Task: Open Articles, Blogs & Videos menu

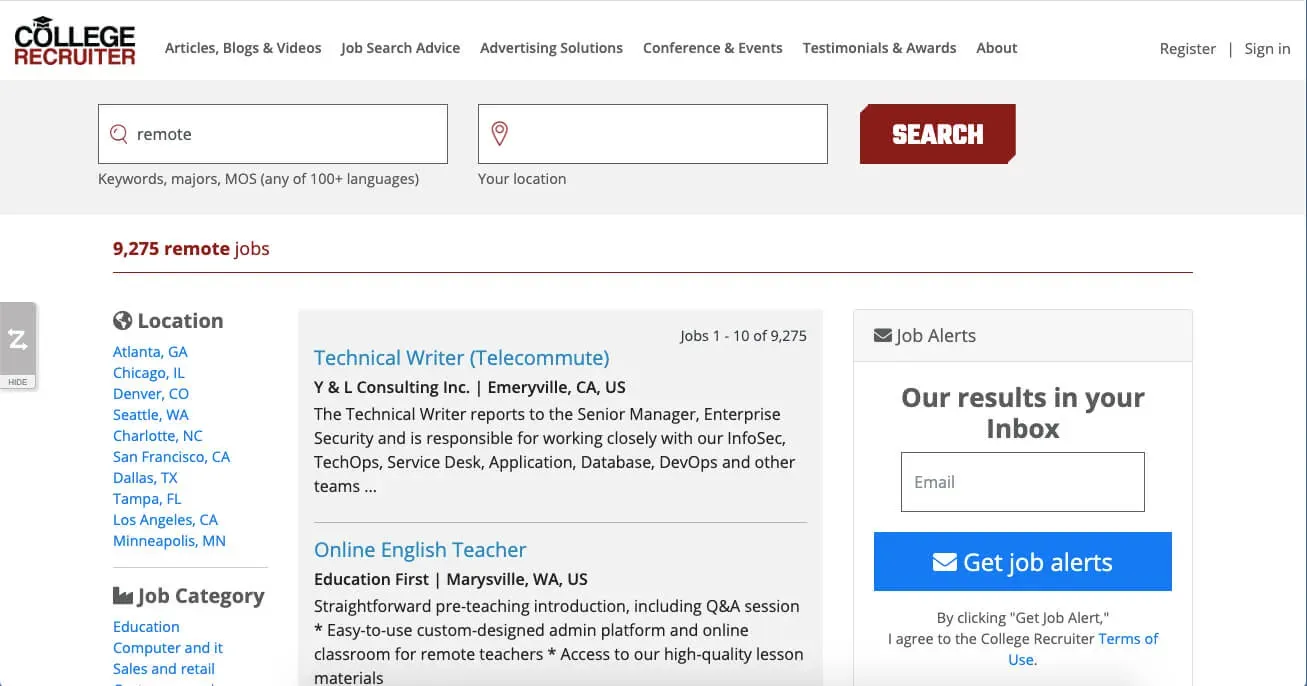Action: pos(243,48)
